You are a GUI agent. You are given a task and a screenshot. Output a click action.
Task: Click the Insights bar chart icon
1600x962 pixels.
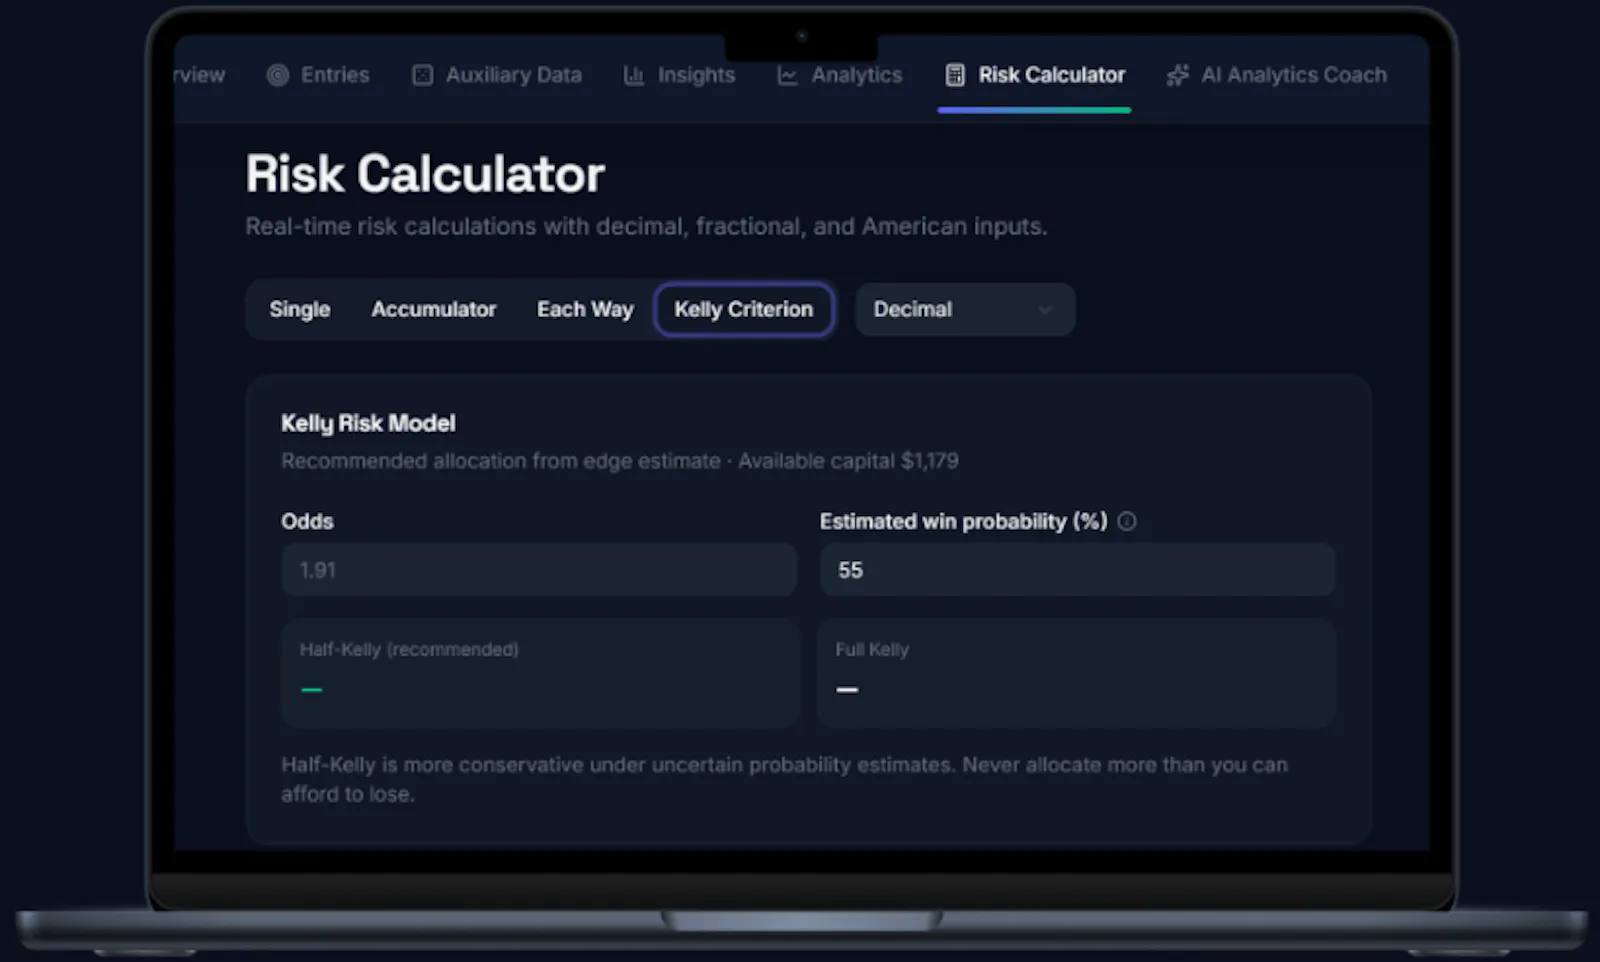click(x=634, y=75)
